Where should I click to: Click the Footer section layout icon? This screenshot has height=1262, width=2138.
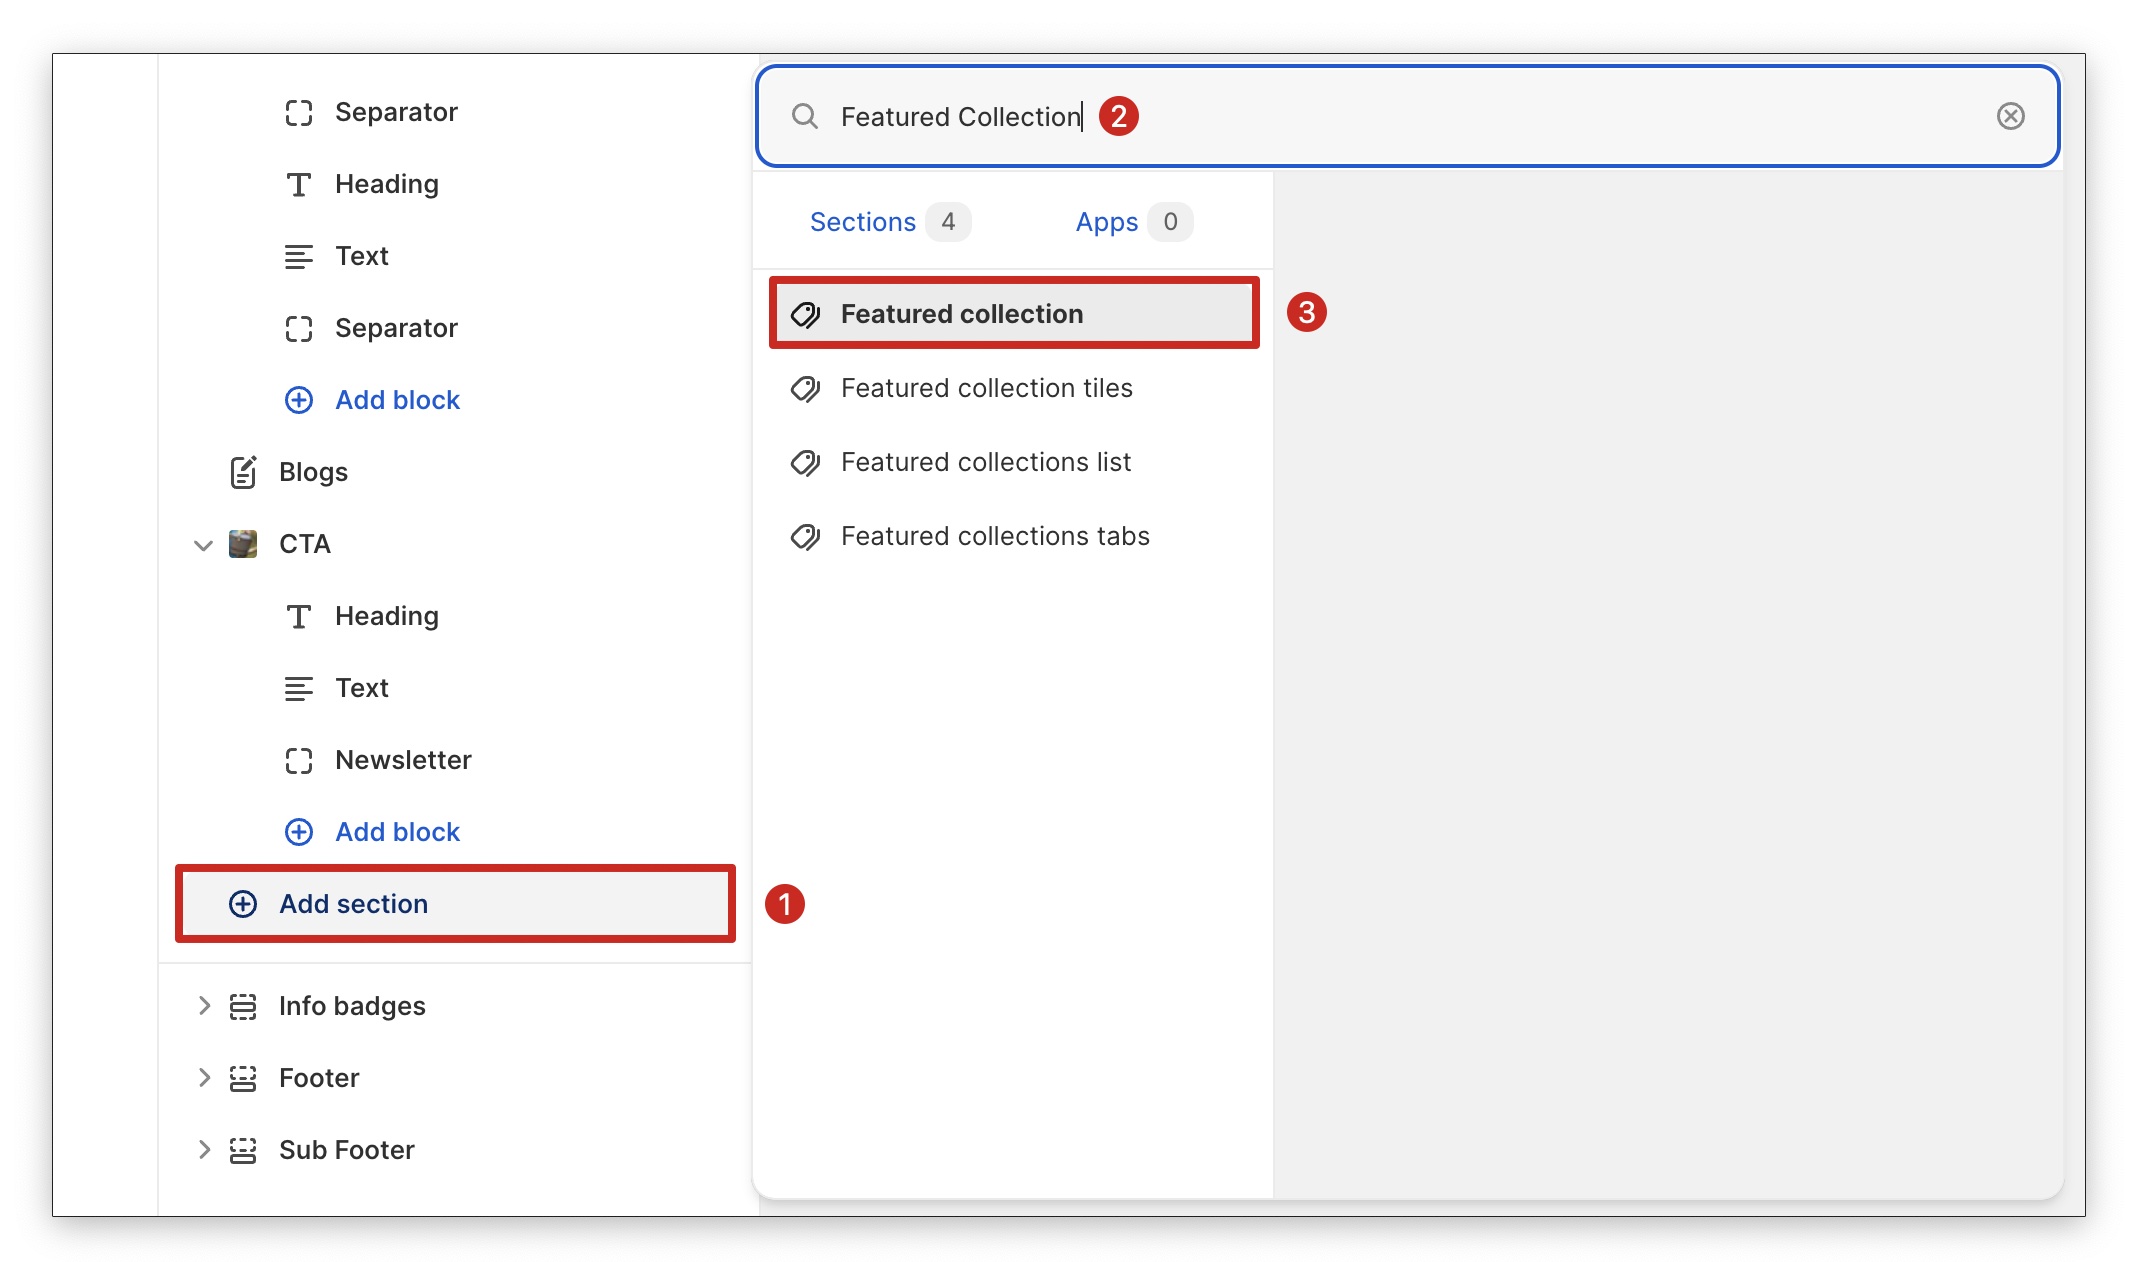[243, 1078]
